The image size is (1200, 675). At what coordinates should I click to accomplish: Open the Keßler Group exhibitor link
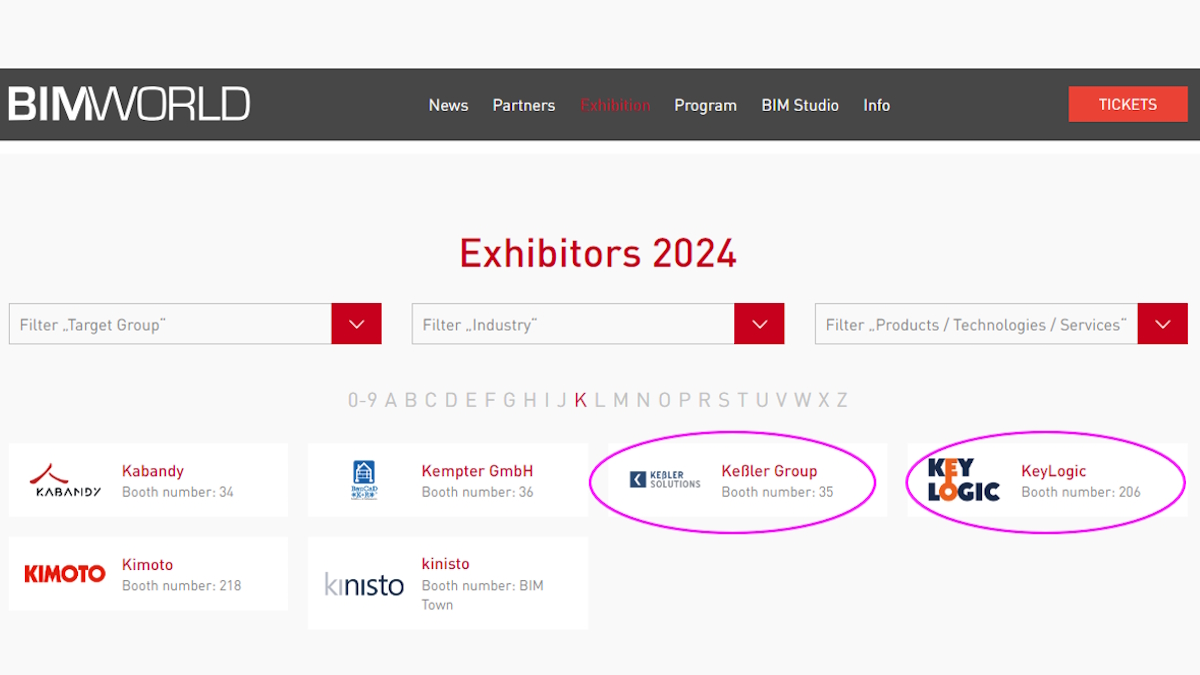769,471
